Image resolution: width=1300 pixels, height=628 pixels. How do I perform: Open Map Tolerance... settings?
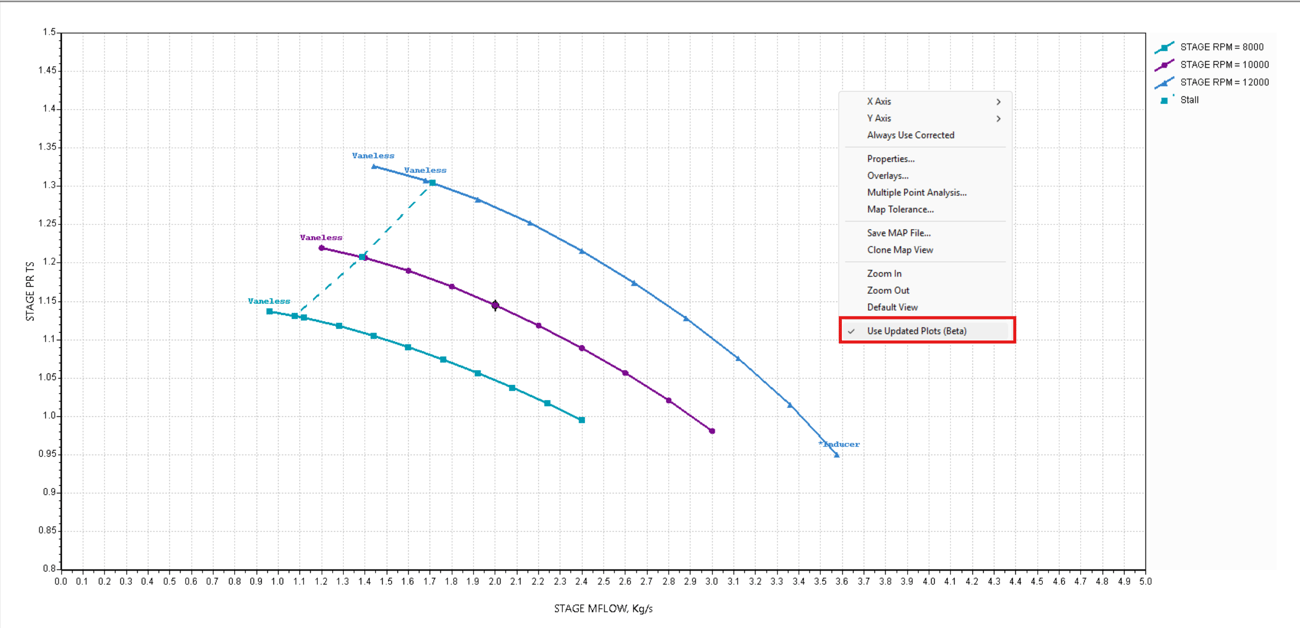[x=900, y=210]
